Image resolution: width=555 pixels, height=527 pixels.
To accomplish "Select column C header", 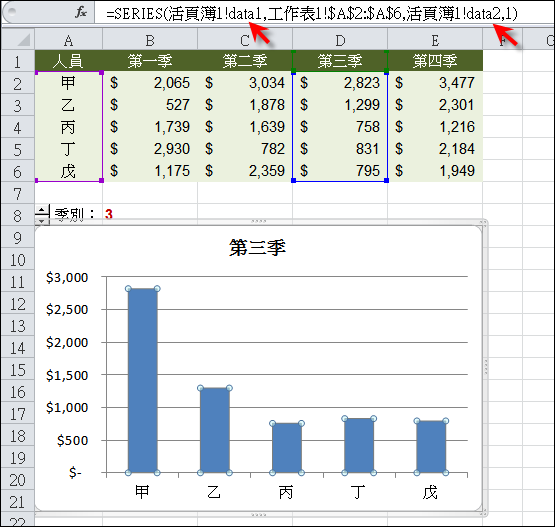I will pyautogui.click(x=245, y=40).
